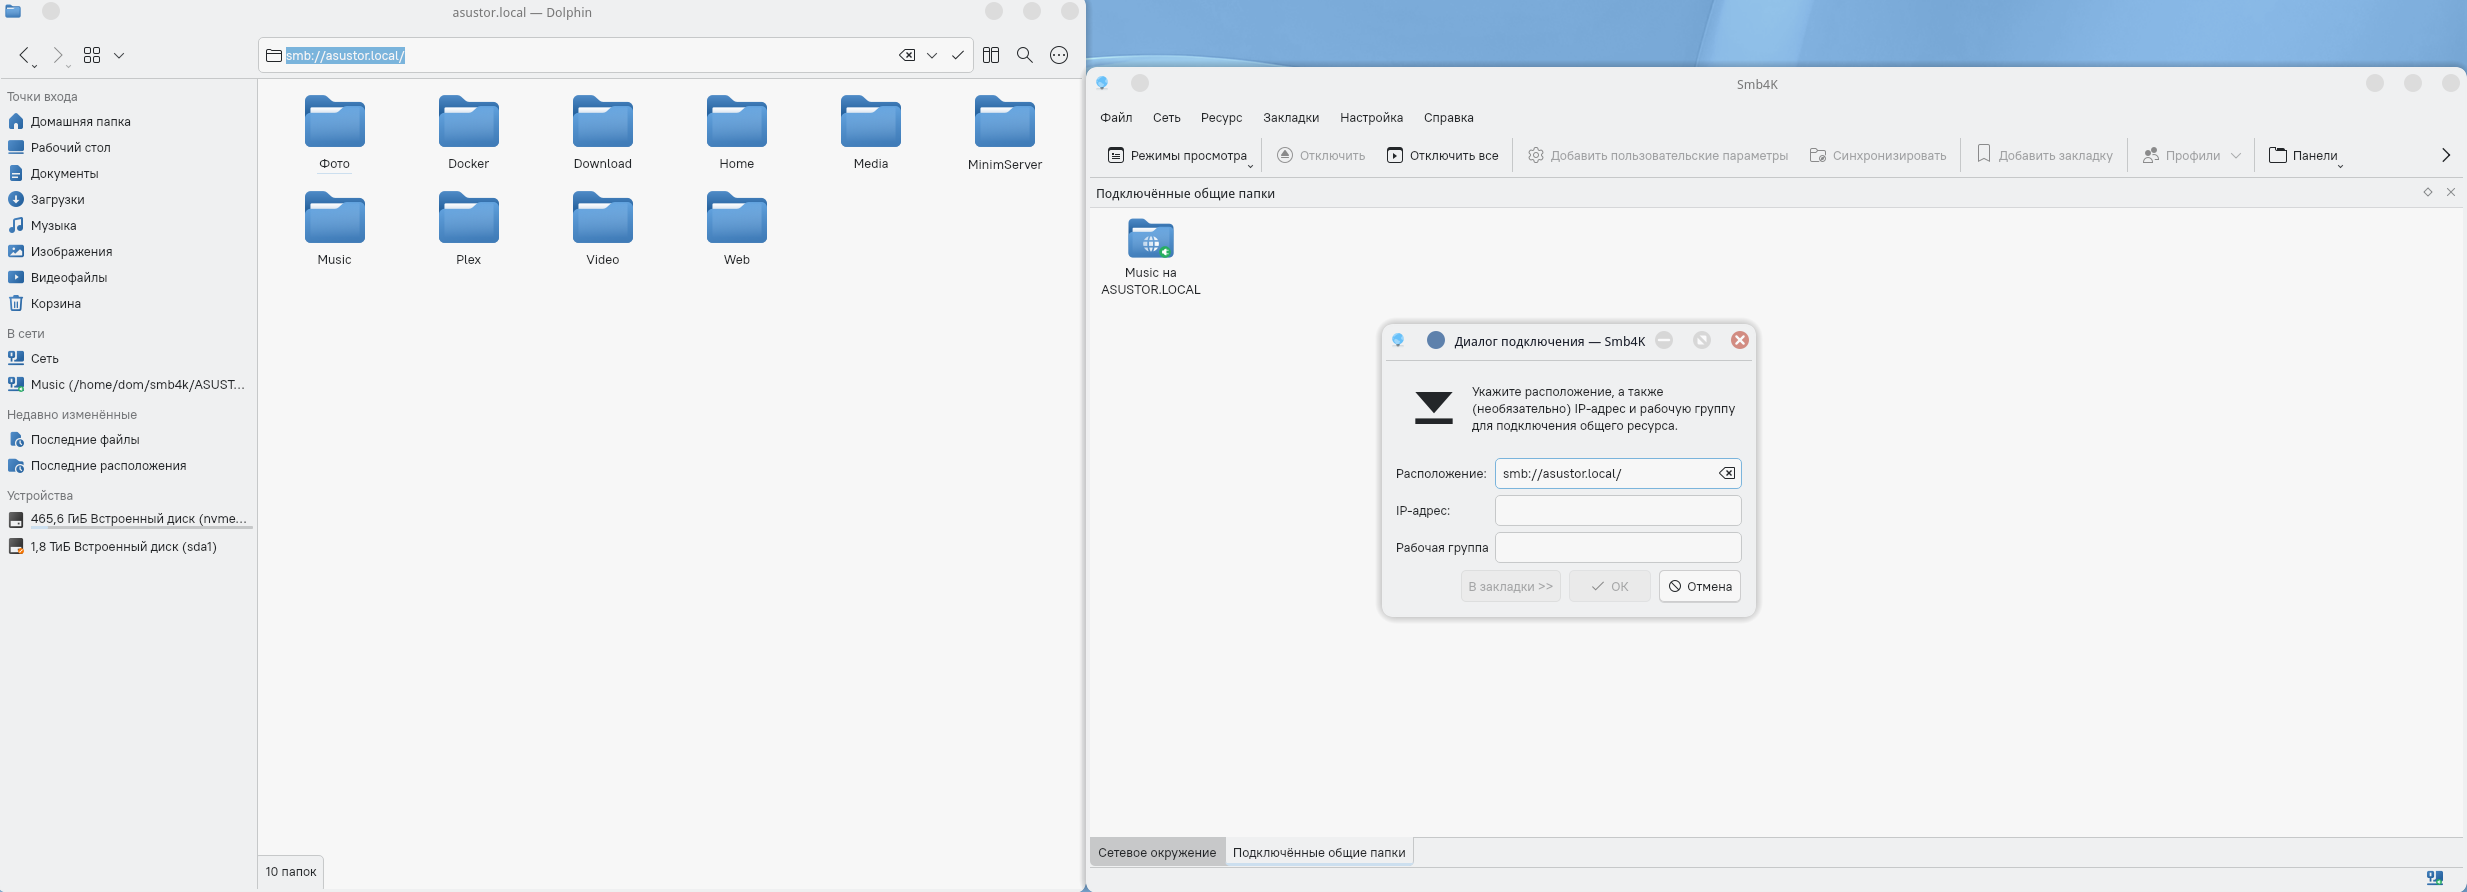This screenshot has height=892, width=2467.
Task: Switch to Подключённые общие папки tab
Action: (x=1319, y=852)
